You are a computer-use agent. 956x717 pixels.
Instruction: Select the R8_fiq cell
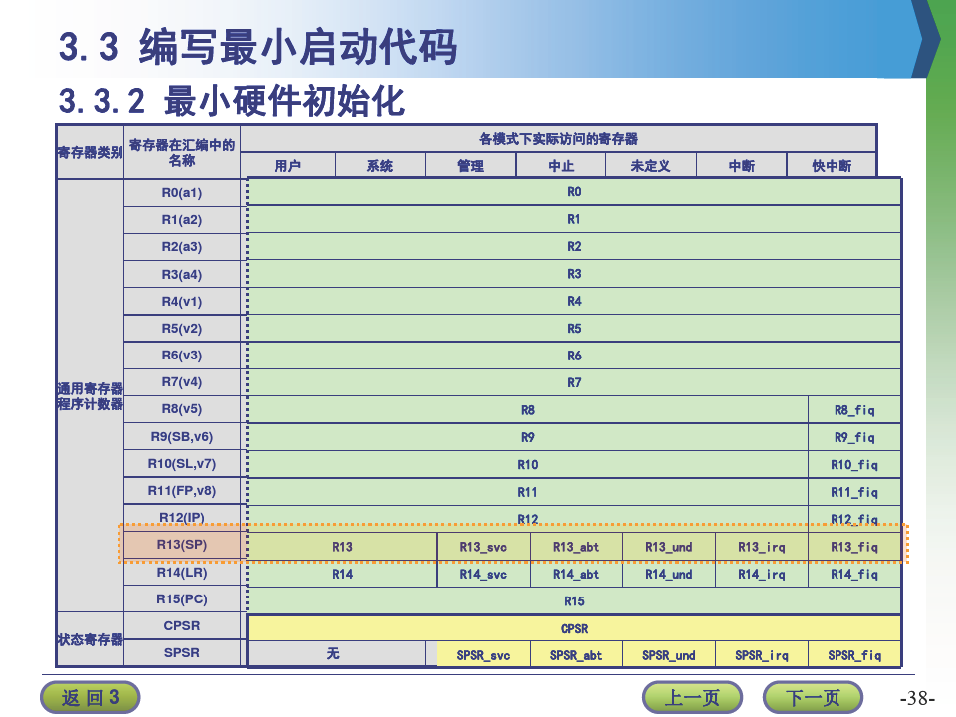point(854,410)
